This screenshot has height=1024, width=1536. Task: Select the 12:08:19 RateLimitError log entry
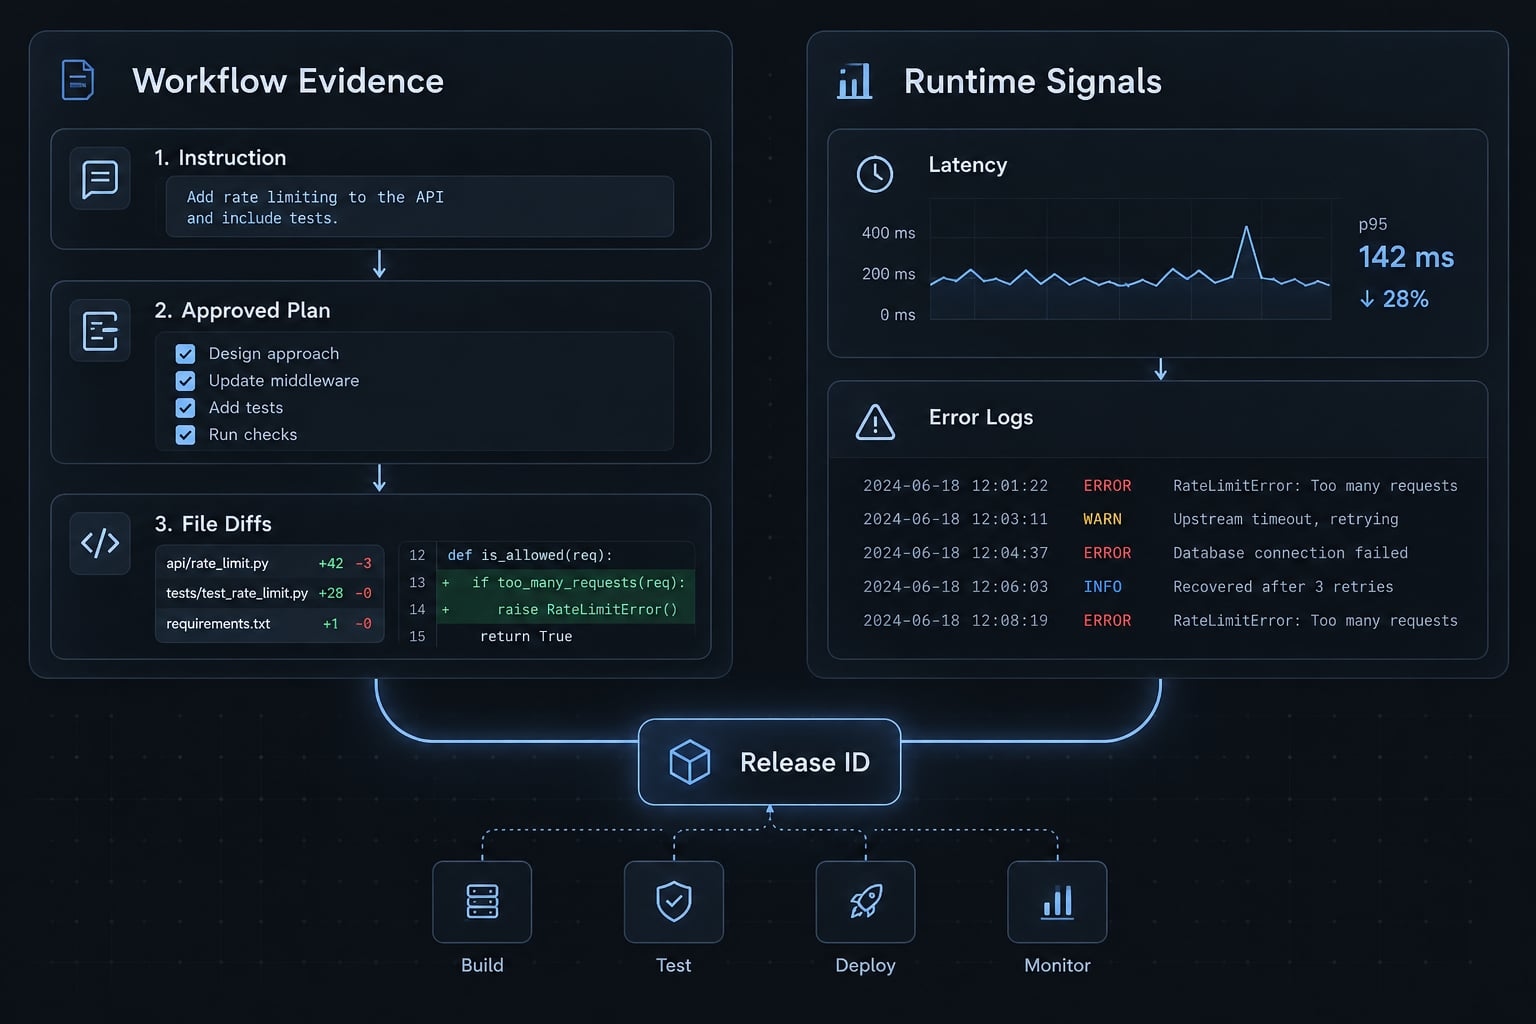click(x=1160, y=621)
